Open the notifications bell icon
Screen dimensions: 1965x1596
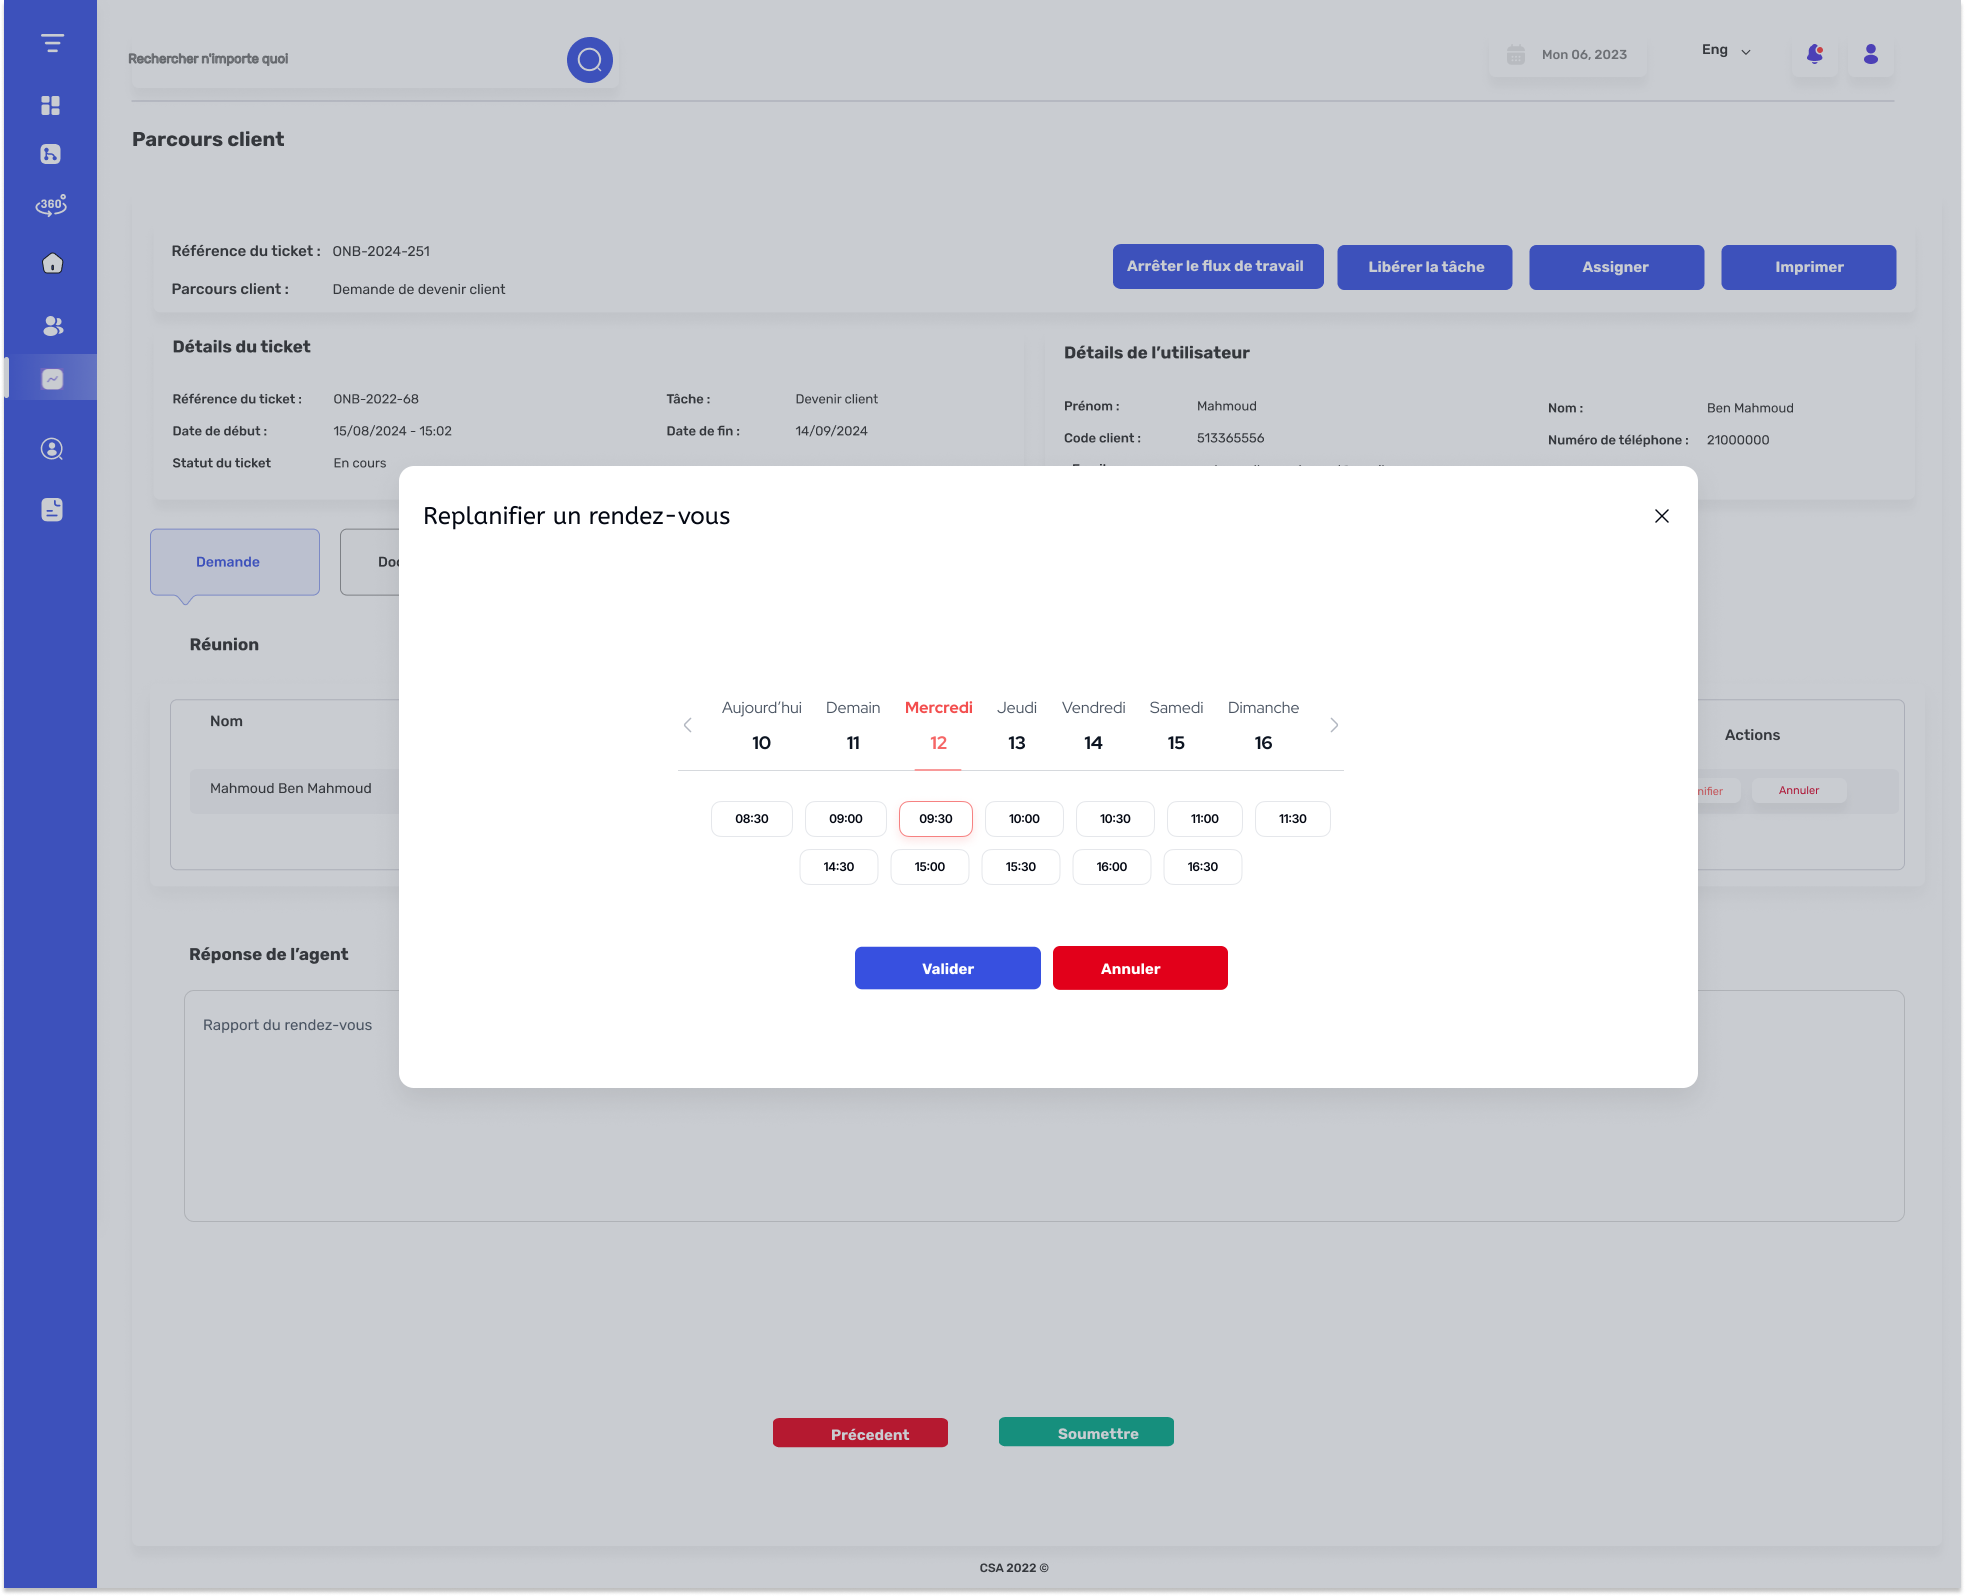click(1814, 54)
